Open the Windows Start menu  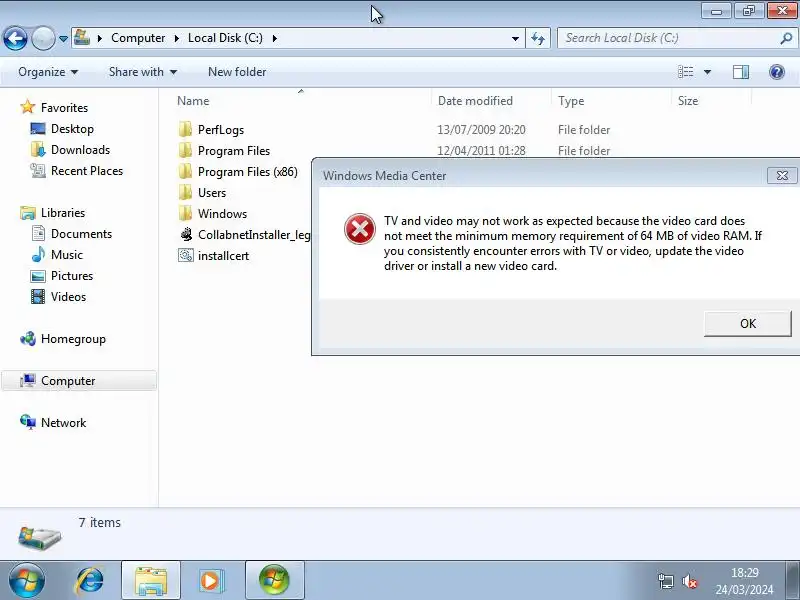tap(27, 580)
